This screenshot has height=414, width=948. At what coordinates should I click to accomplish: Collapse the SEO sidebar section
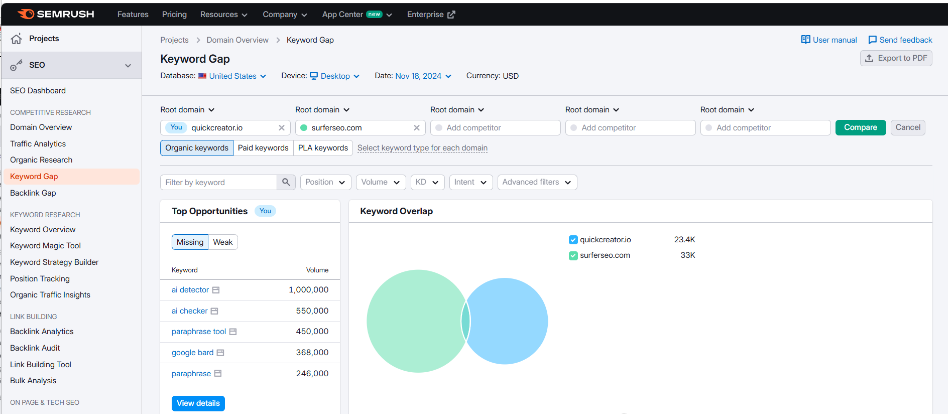pyautogui.click(x=128, y=65)
